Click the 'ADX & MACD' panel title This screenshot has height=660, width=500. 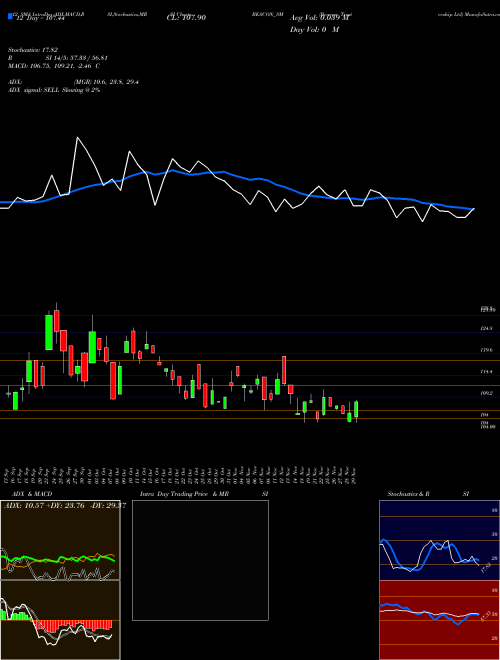[32, 494]
